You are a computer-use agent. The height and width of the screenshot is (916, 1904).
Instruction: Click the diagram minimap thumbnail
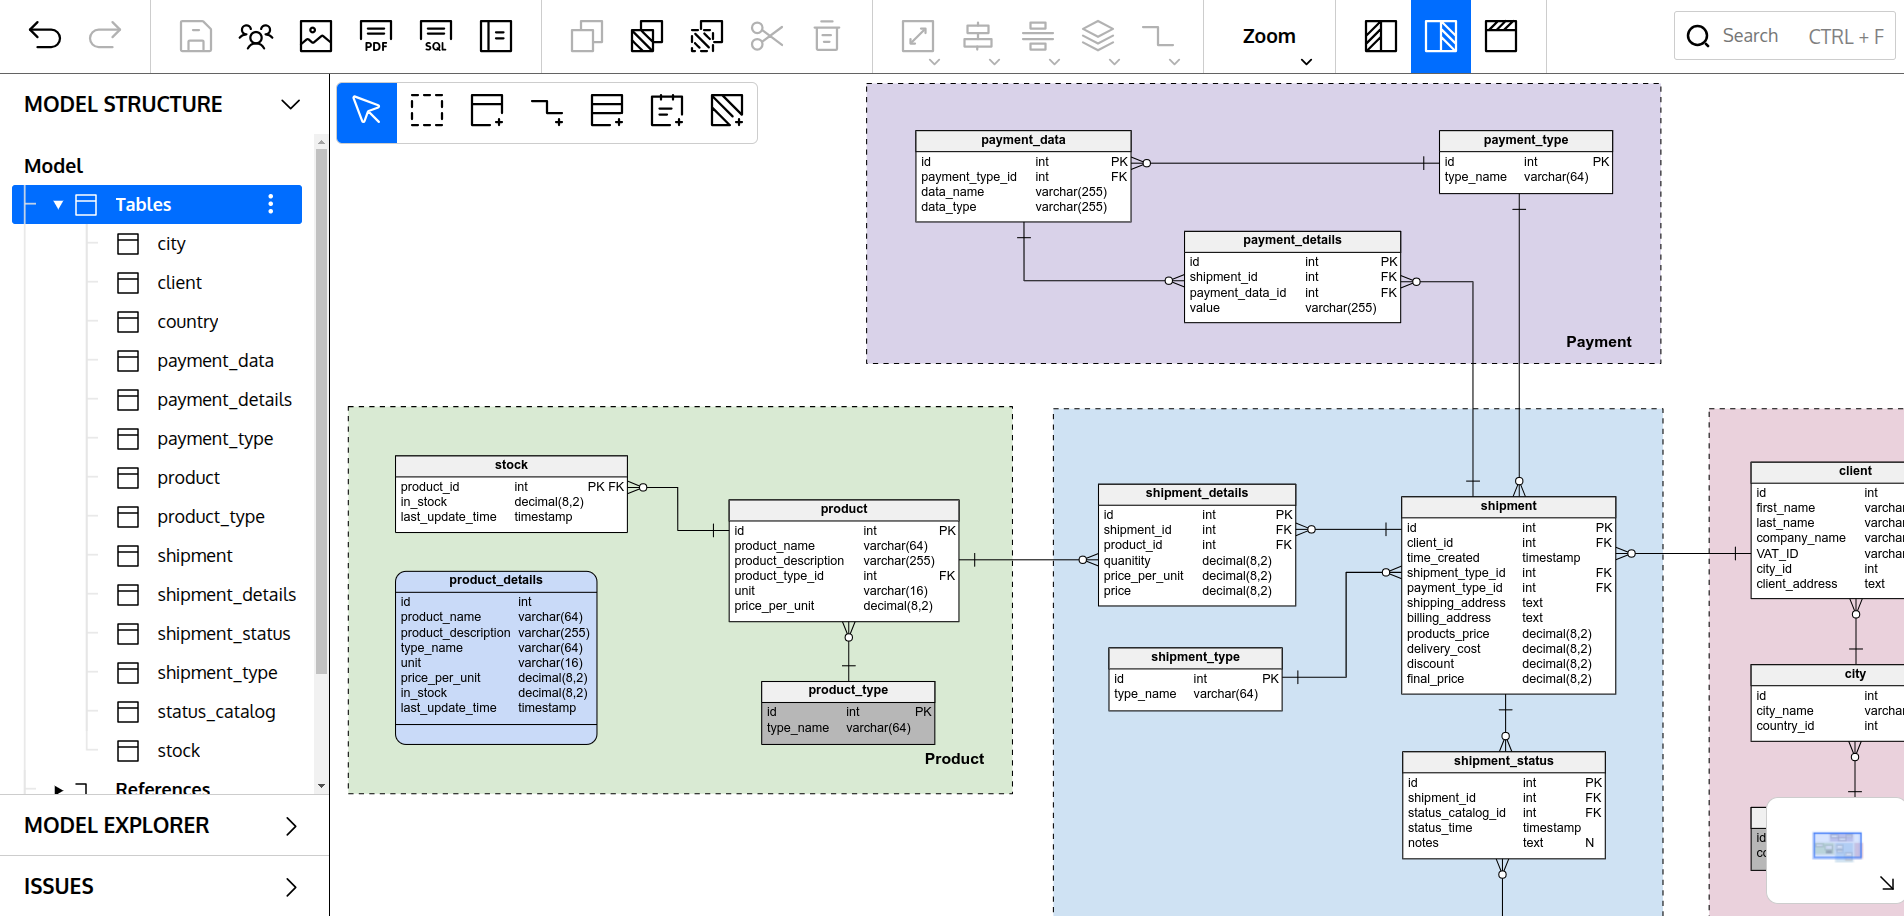1837,846
